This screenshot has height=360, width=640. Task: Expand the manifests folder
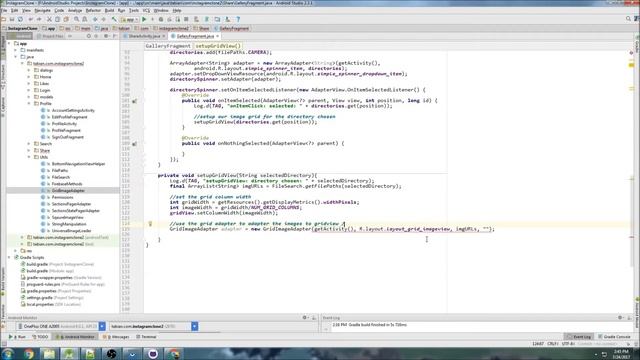(16, 50)
